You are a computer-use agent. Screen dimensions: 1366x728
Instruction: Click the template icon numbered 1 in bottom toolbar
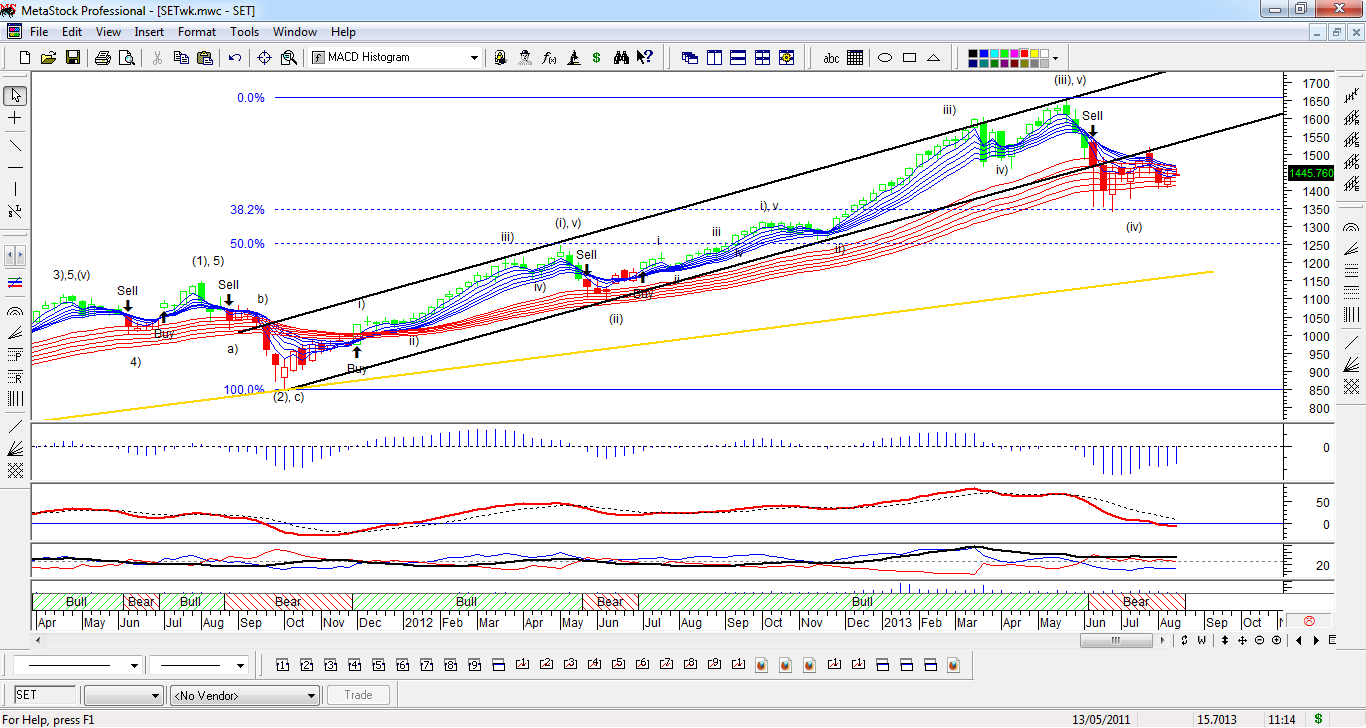point(282,665)
